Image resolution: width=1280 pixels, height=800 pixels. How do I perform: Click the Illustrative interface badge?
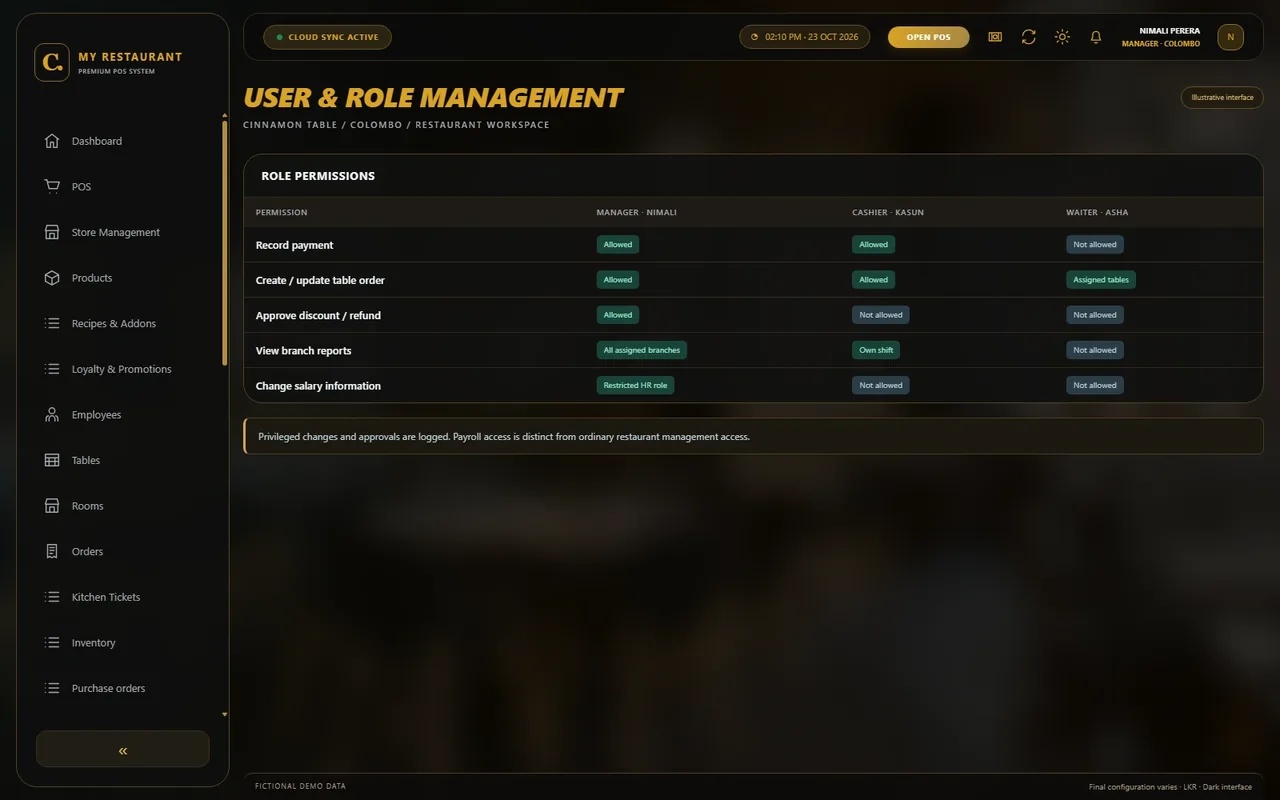(1222, 97)
